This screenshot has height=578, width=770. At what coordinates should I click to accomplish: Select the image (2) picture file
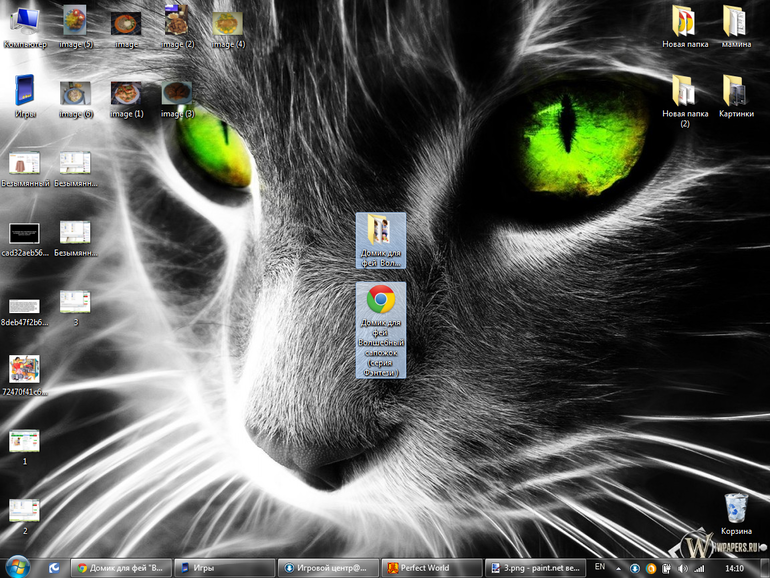(x=177, y=28)
